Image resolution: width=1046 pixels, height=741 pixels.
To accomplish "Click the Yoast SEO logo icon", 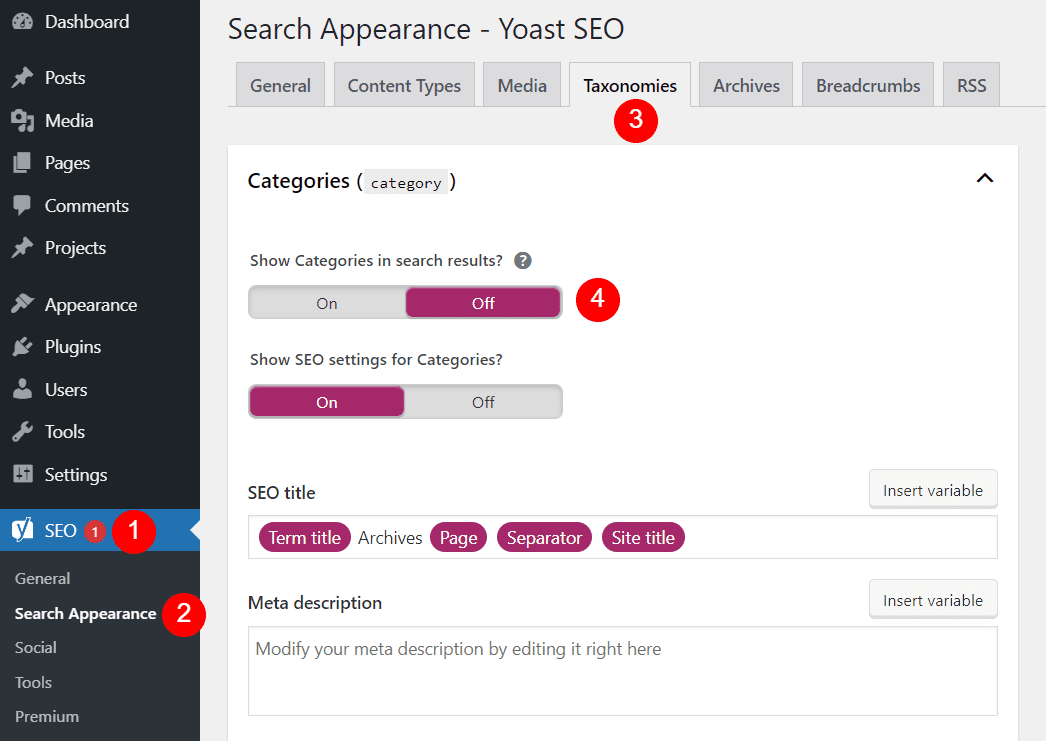I will point(22,530).
